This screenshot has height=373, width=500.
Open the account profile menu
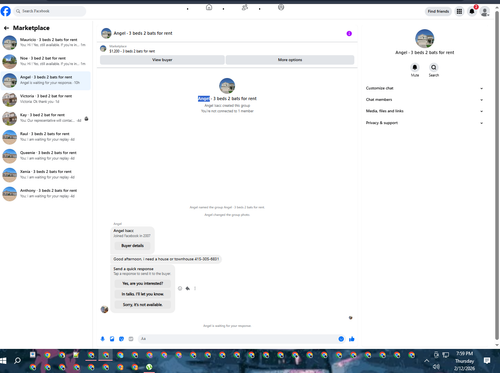pyautogui.click(x=485, y=11)
